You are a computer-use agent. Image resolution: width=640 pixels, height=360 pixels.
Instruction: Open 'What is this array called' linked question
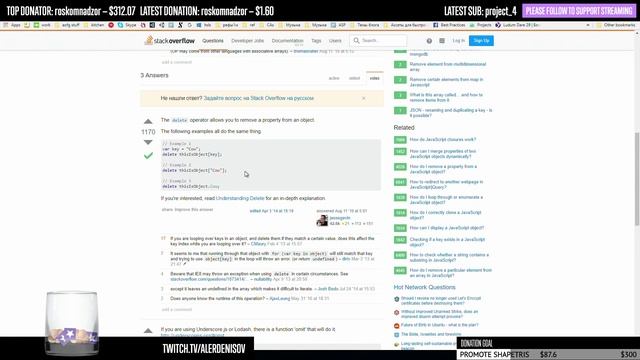click(446, 97)
